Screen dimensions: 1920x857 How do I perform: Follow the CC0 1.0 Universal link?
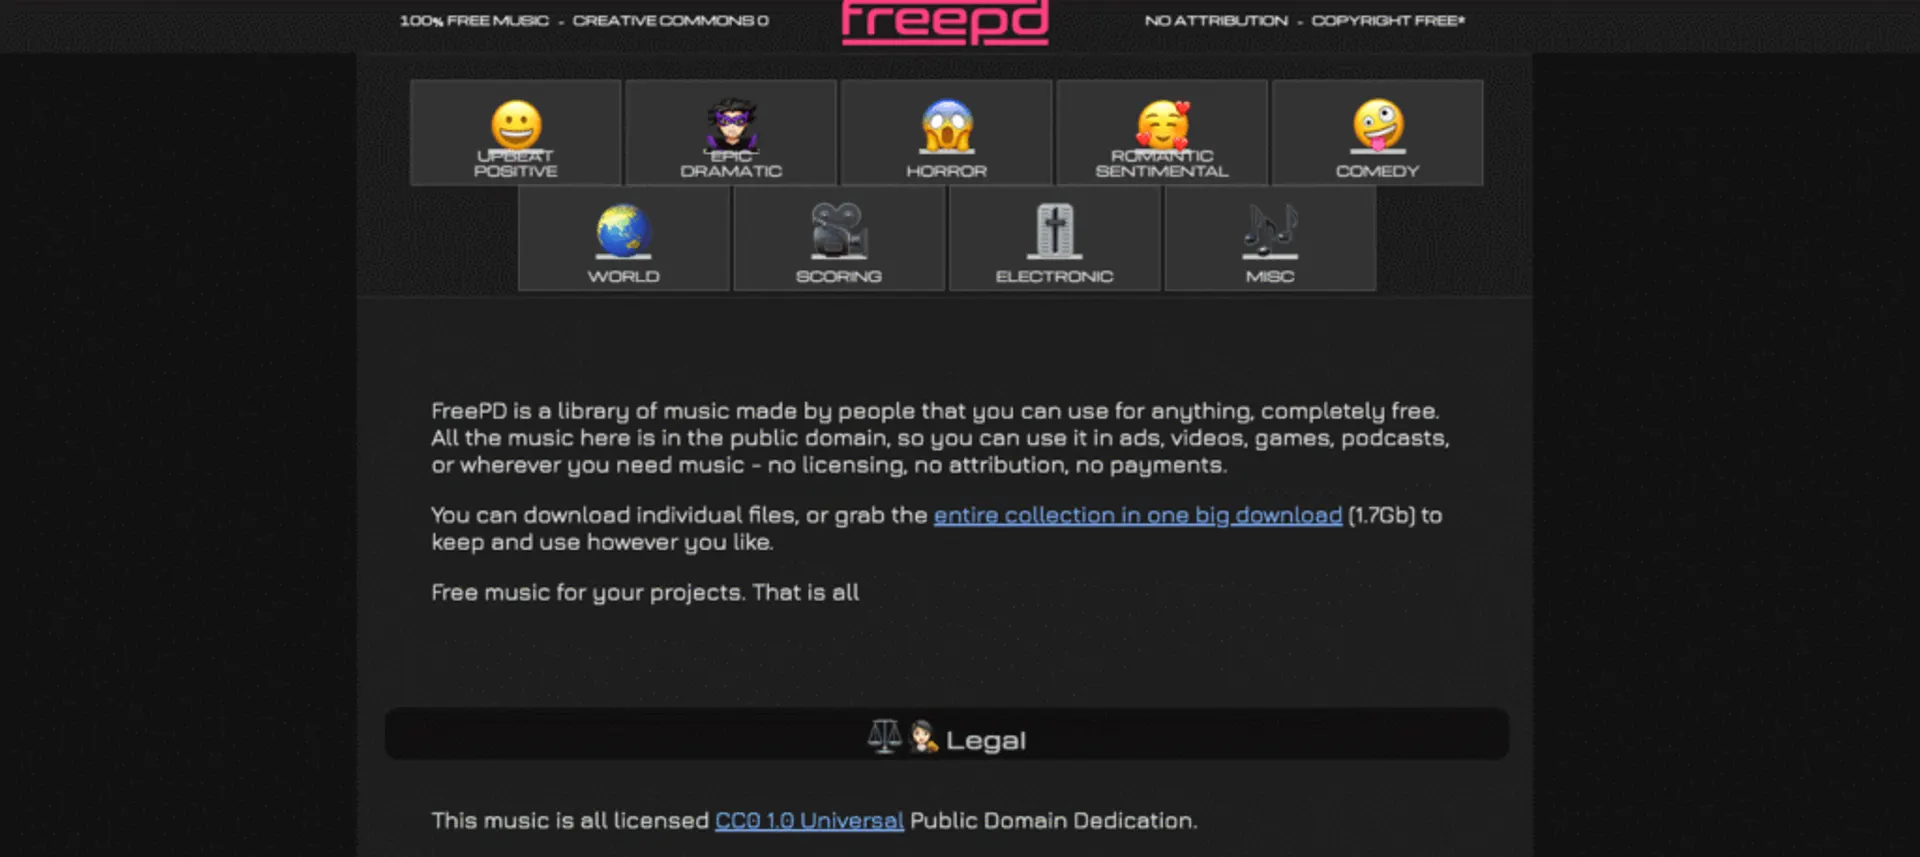point(809,821)
